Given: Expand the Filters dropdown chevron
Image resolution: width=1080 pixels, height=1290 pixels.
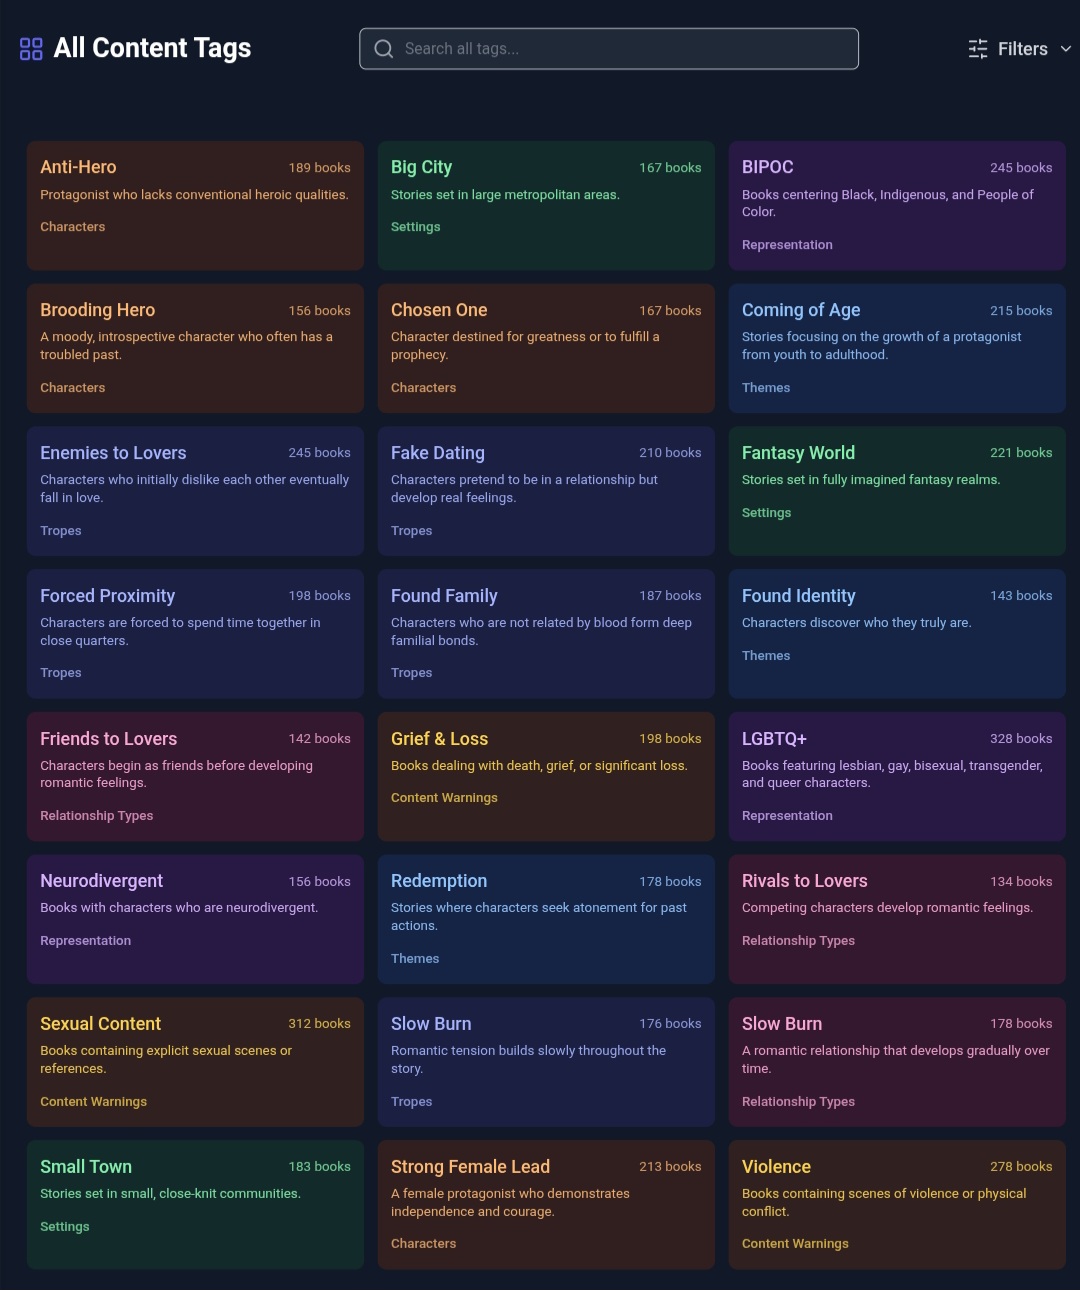Looking at the screenshot, I should point(1066,49).
